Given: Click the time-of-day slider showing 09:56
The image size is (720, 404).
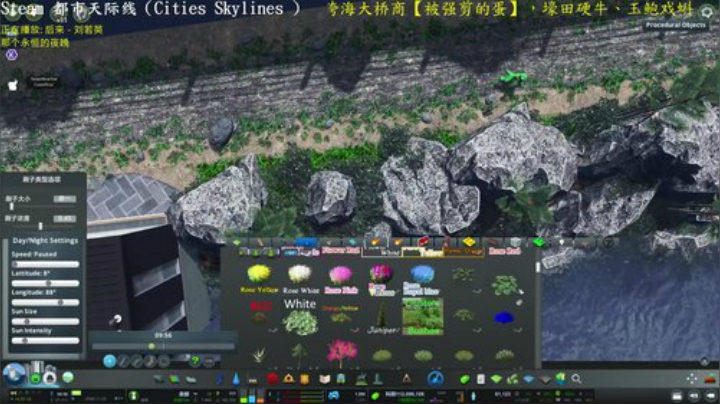Looking at the screenshot, I should click(163, 346).
